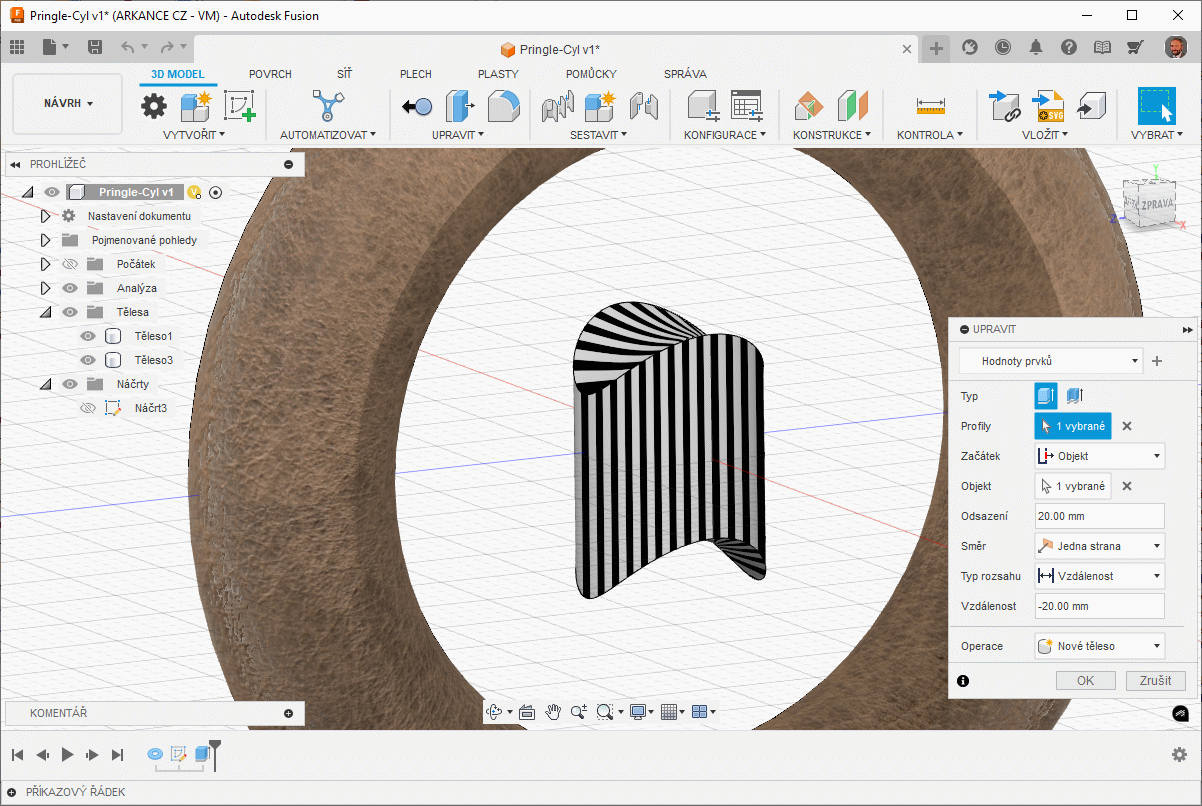Toggle visibility of Analýza folder
The width and height of the screenshot is (1202, 806).
click(70, 288)
